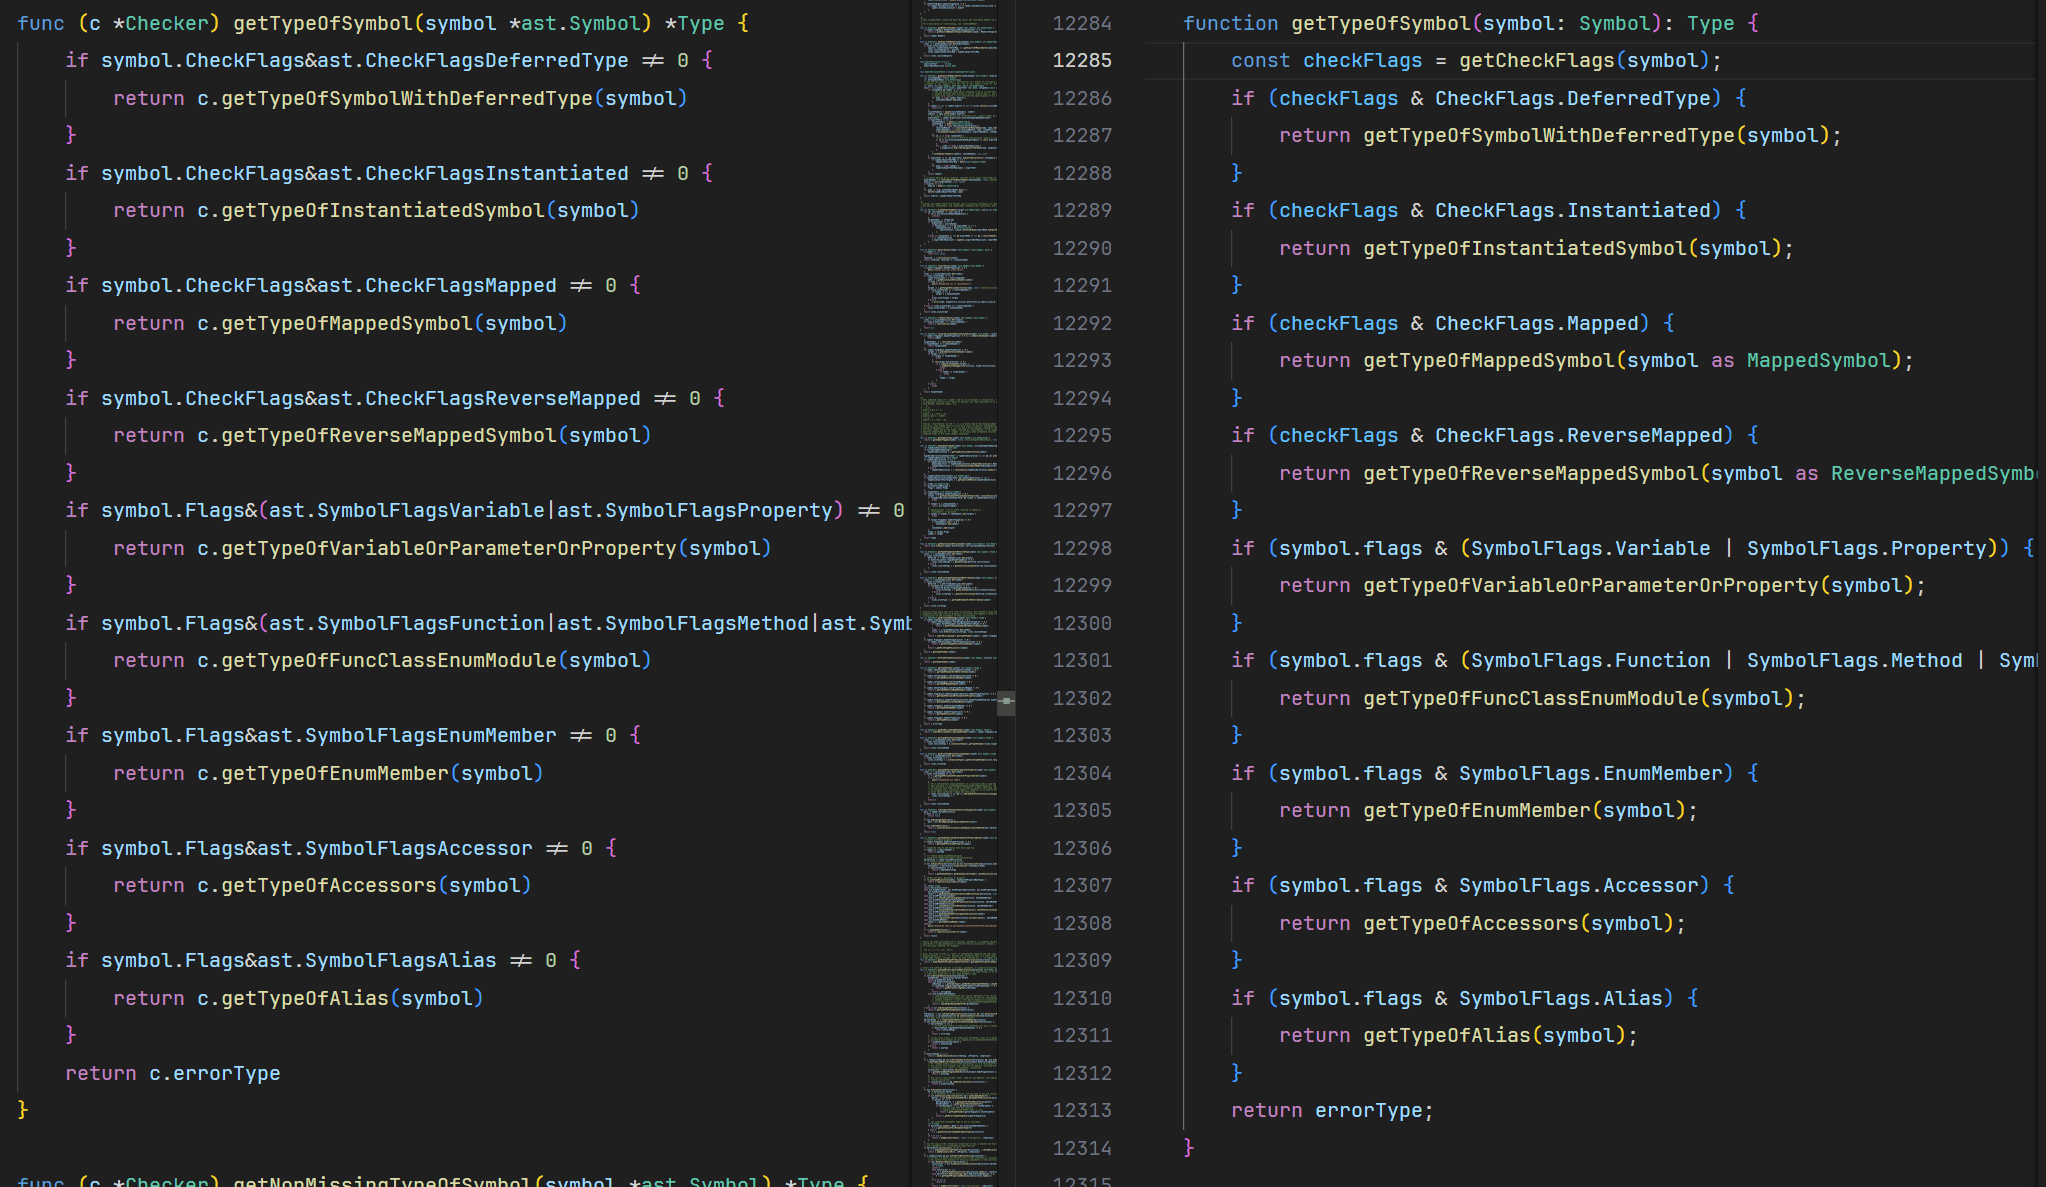
Task: Select line number 12293 in the gutter
Action: coord(1082,360)
